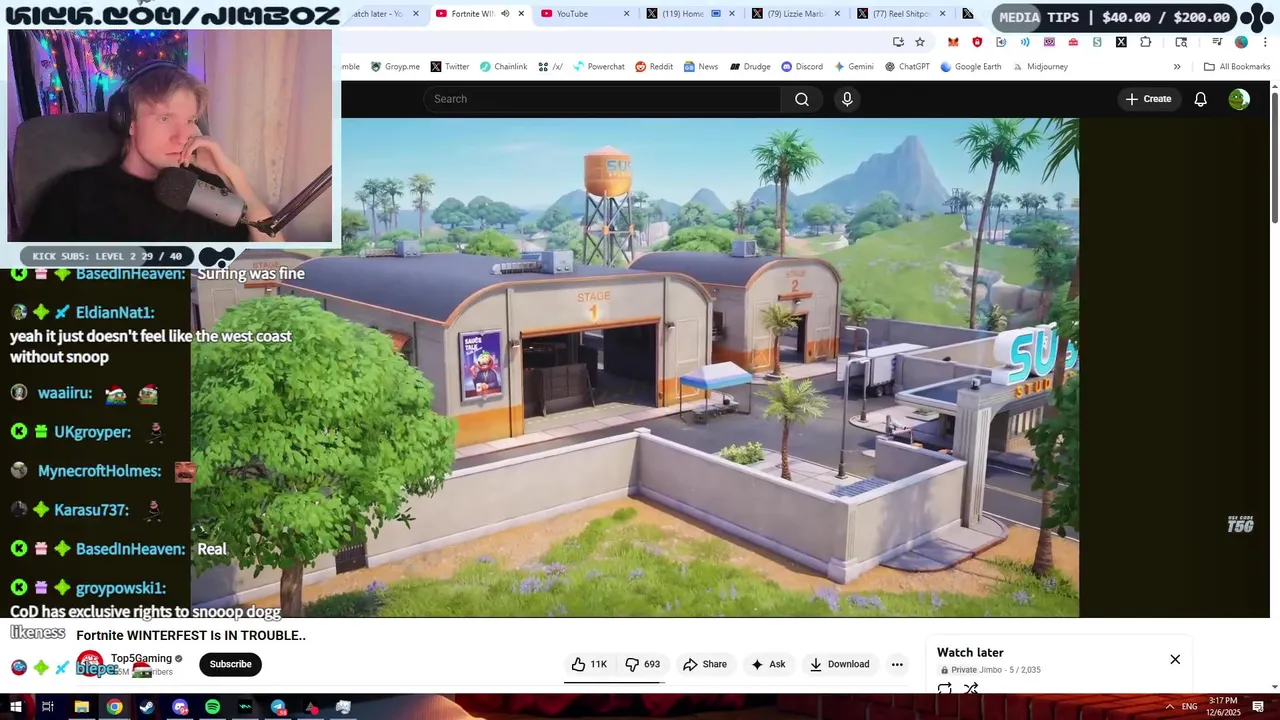Screen dimensions: 1280x720
Task: Open the Gemini bookmark
Action: 853,67
